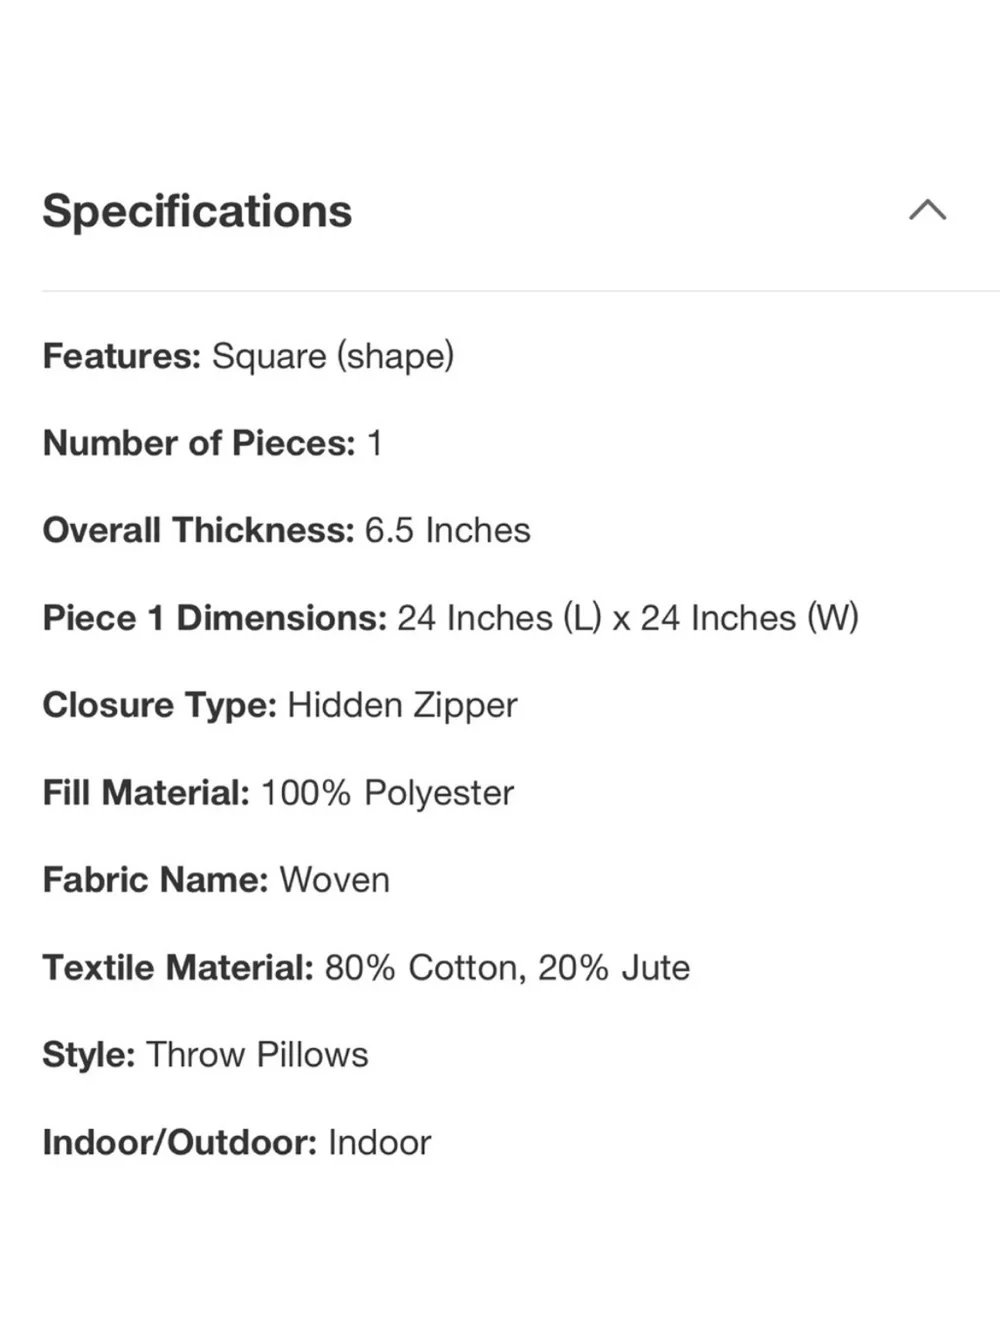Screen dimensions: 1000x1333
Task: Select the 100% Polyester value
Action: pyautogui.click(x=387, y=794)
